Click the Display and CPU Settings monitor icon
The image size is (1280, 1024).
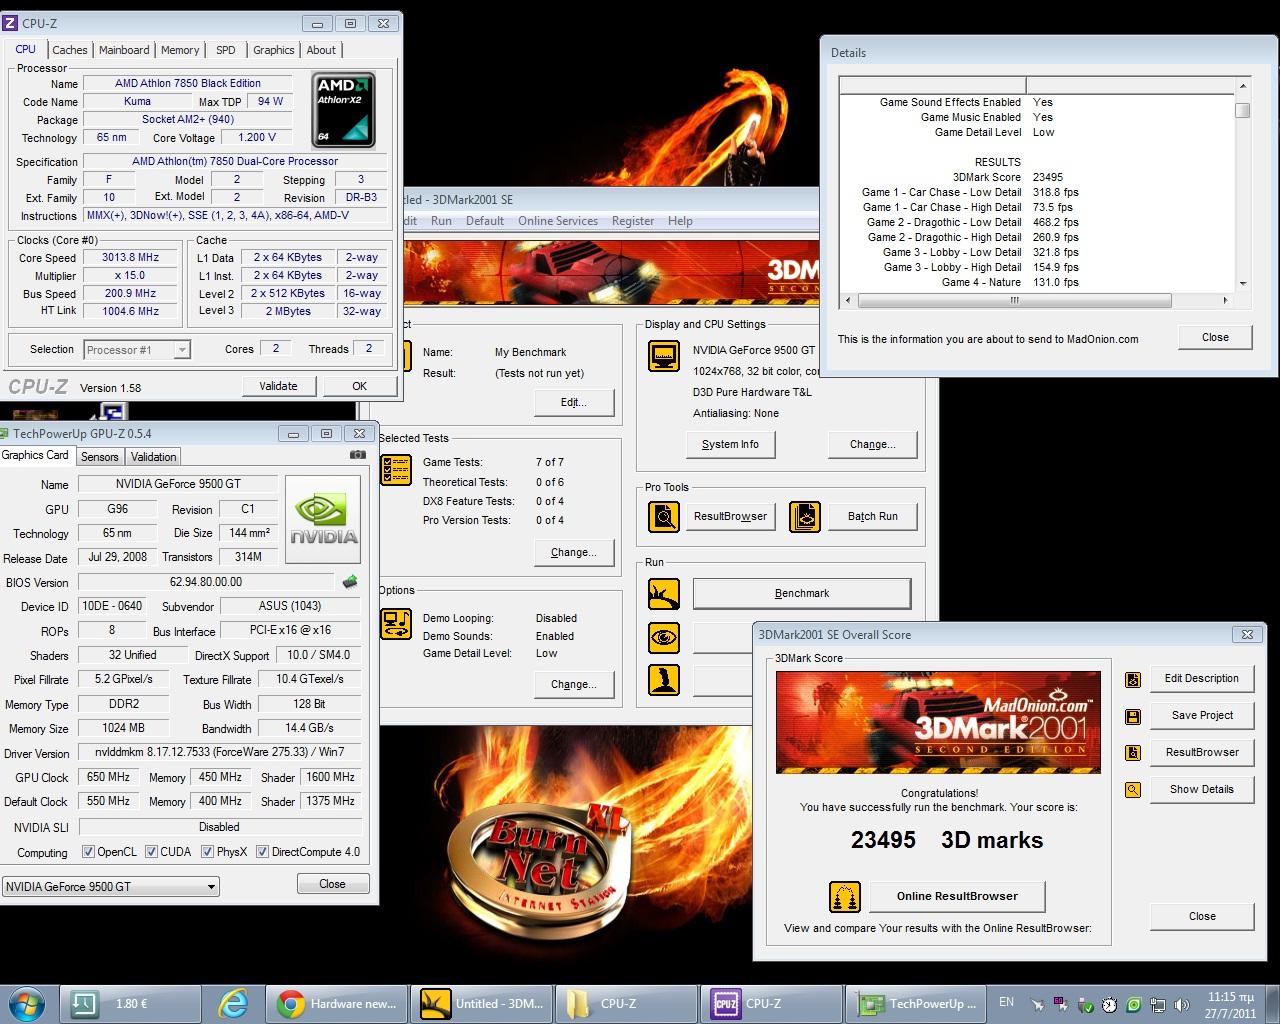coord(664,355)
